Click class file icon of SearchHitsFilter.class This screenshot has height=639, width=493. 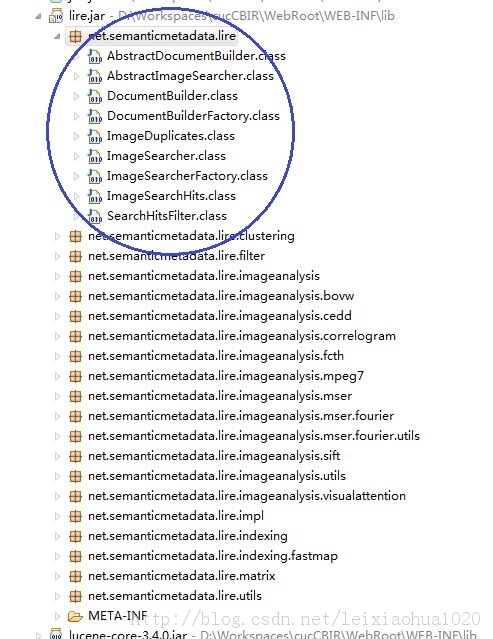tap(95, 216)
